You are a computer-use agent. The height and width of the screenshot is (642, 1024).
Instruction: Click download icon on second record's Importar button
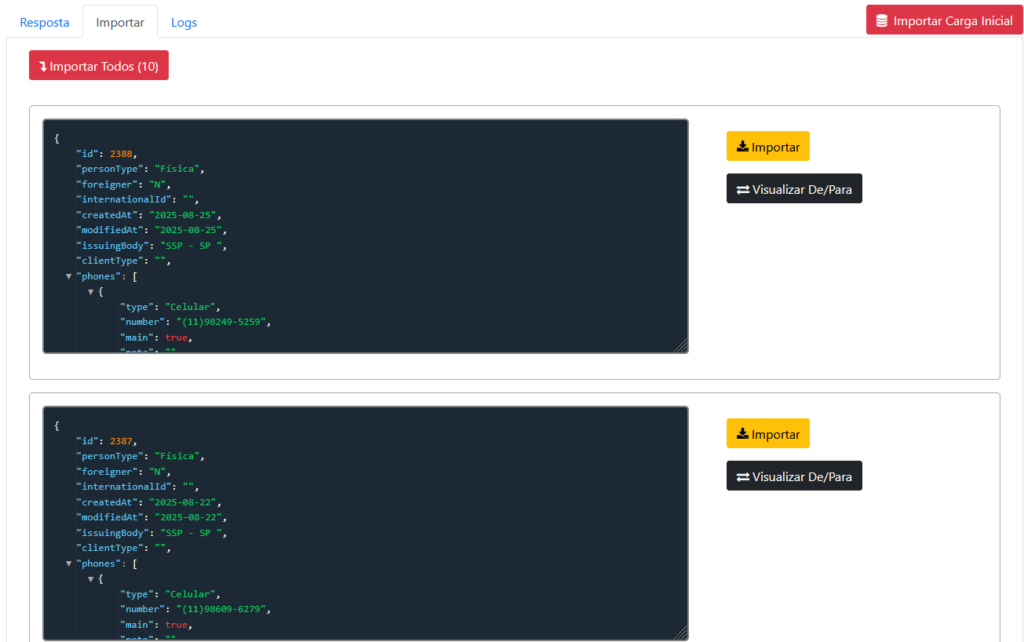[x=742, y=434]
